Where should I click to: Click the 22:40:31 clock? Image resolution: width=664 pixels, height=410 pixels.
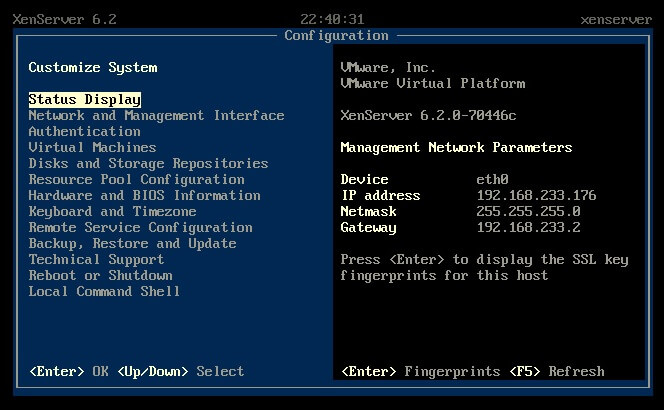pyautogui.click(x=332, y=19)
